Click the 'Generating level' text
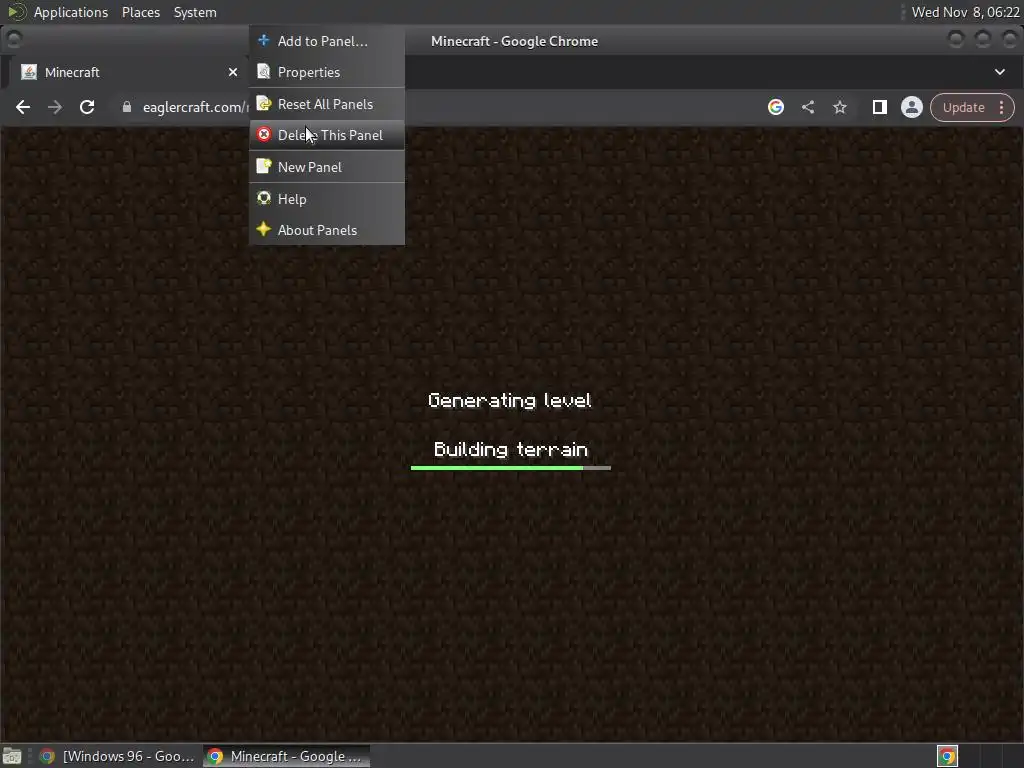 click(510, 400)
